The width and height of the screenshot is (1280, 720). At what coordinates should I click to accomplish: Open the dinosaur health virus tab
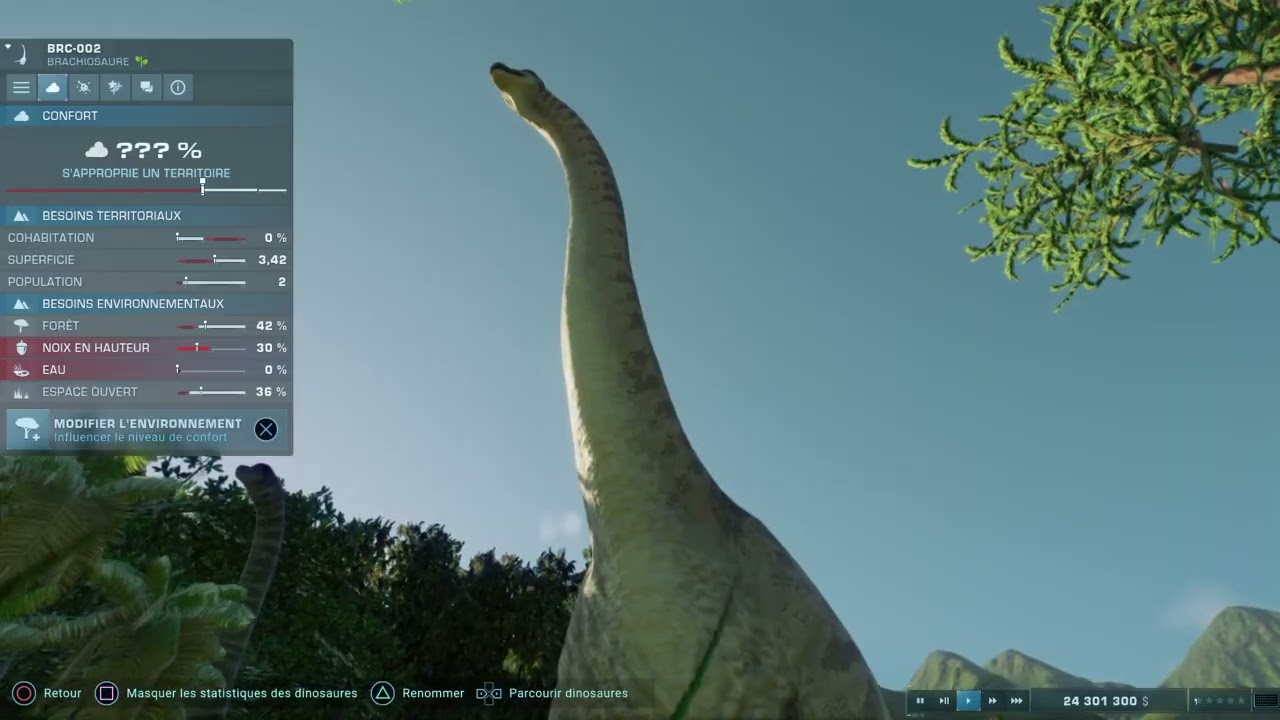click(84, 87)
